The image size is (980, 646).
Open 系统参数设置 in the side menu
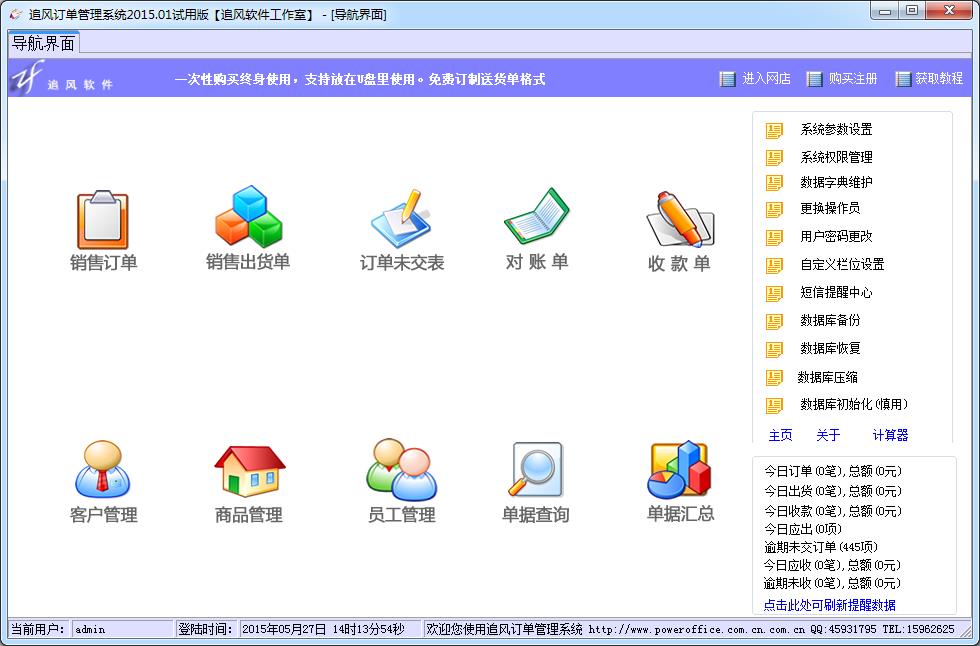pos(836,129)
